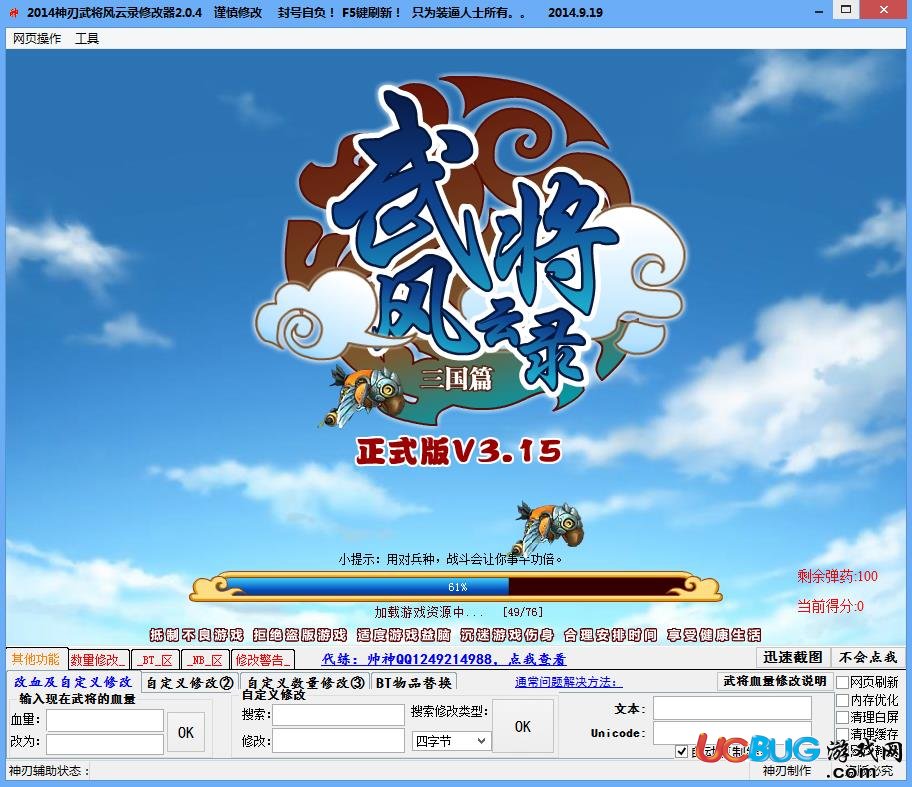Switch to 自定义修改② sub-tab
Screen dimensions: 912x787
pos(190,682)
